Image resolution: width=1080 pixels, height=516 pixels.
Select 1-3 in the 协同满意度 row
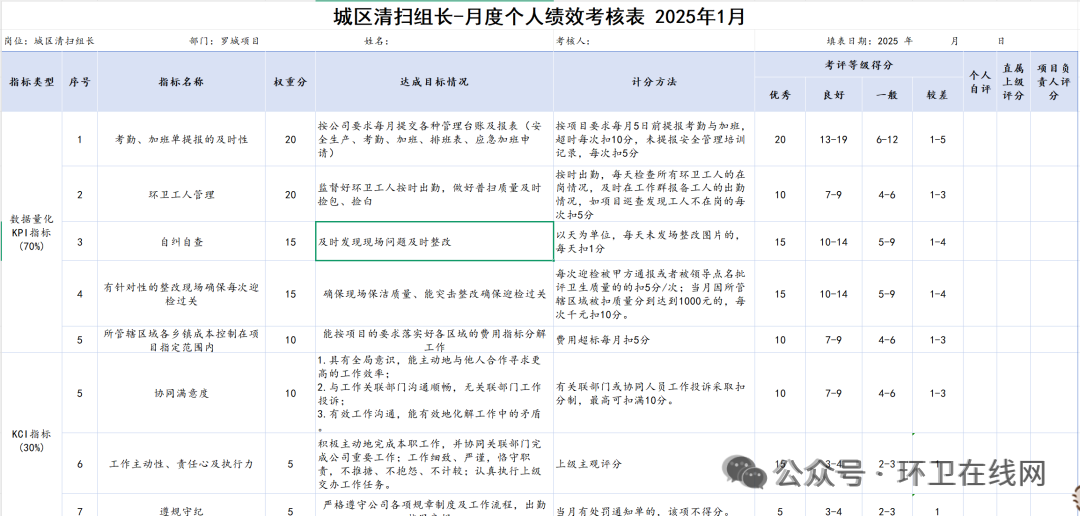(937, 393)
